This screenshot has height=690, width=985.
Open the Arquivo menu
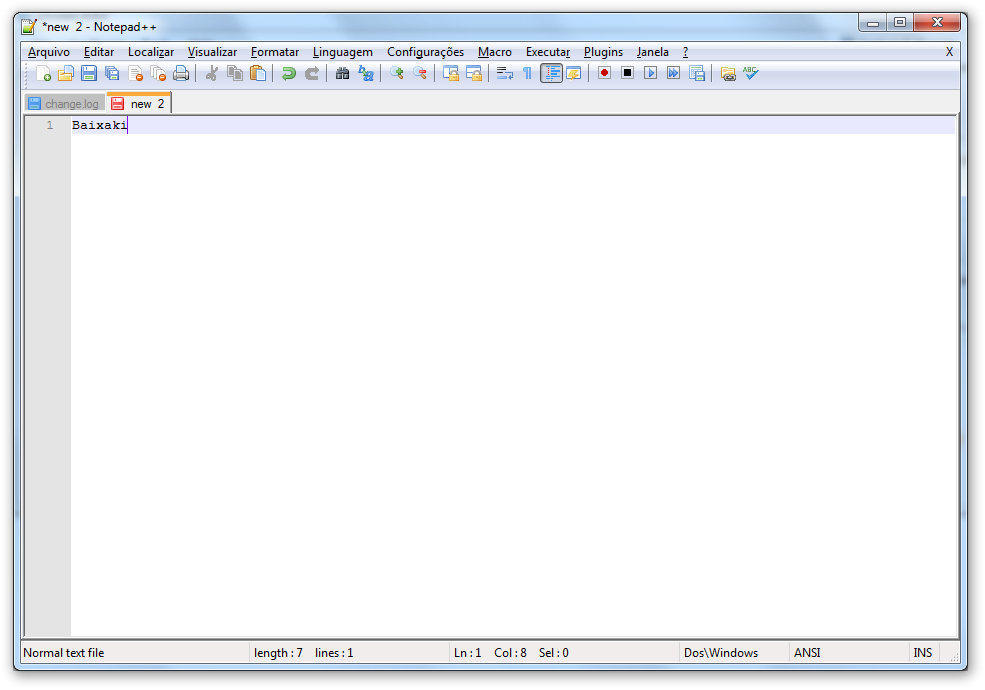pyautogui.click(x=48, y=52)
